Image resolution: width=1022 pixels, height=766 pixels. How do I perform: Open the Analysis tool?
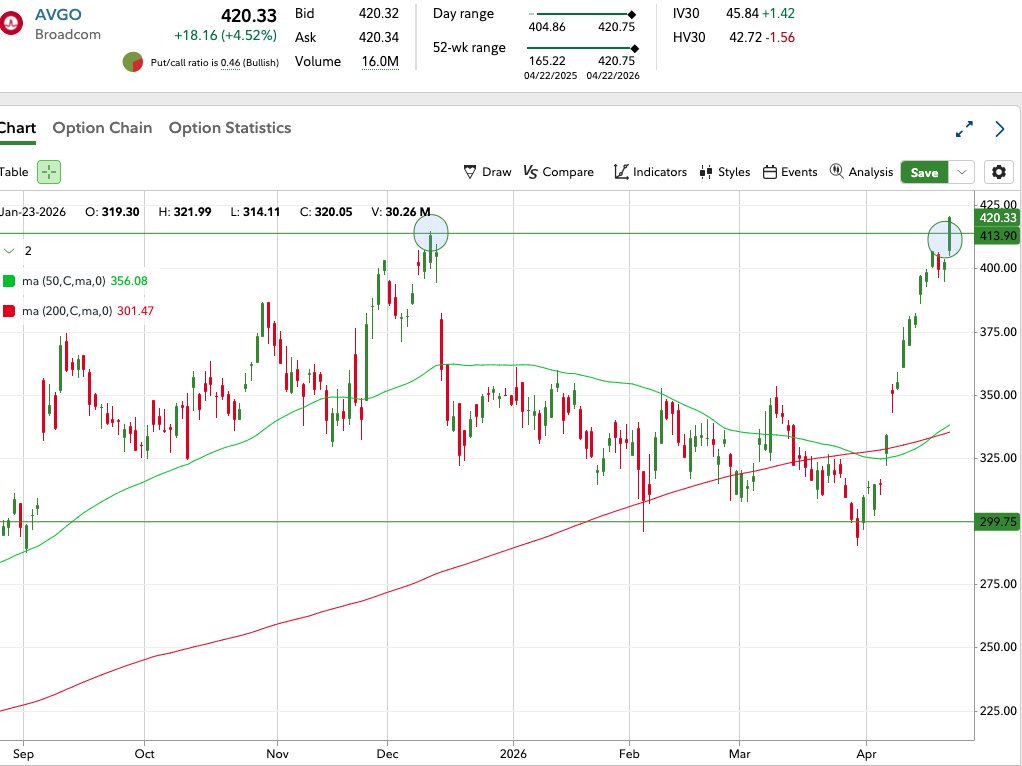coord(861,172)
